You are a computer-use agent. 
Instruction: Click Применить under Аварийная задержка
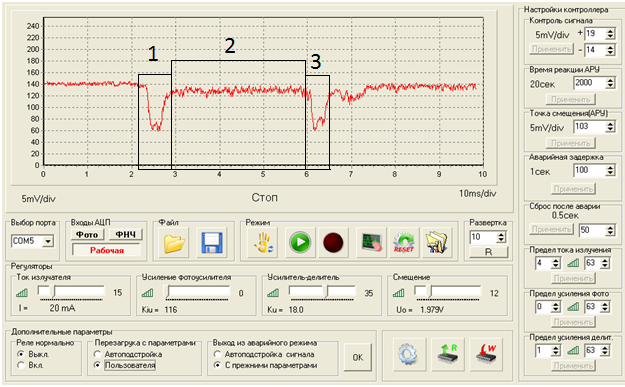(x=573, y=189)
